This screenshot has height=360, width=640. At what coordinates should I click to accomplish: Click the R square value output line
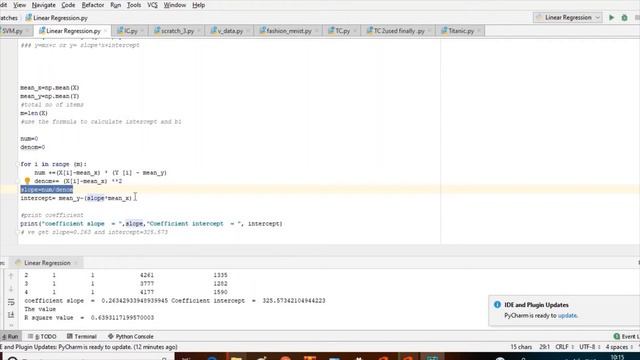tap(89, 318)
